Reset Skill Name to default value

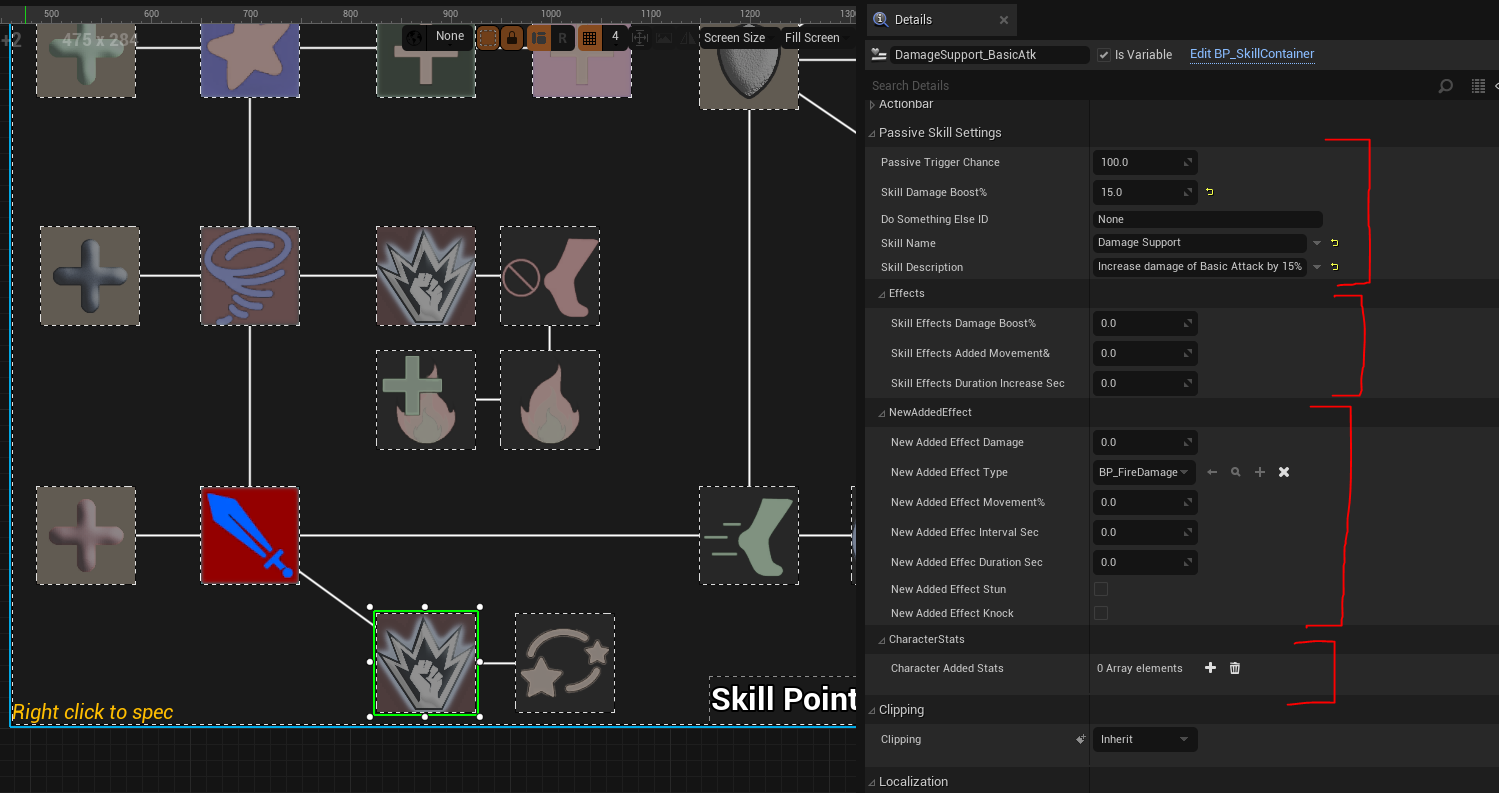tap(1334, 243)
